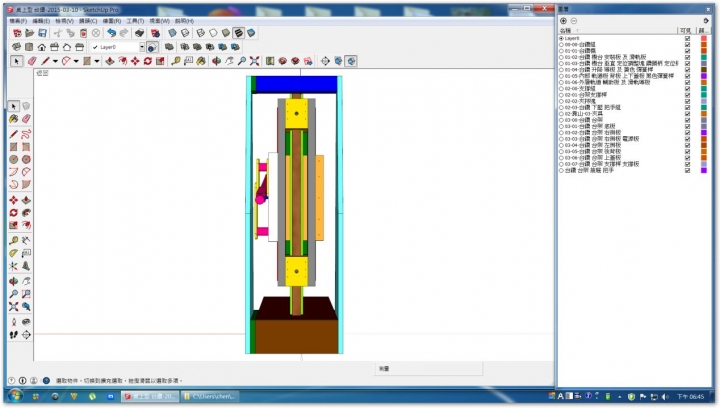Make layer 03-07 the active layer
720x408 pixels.
[561, 164]
